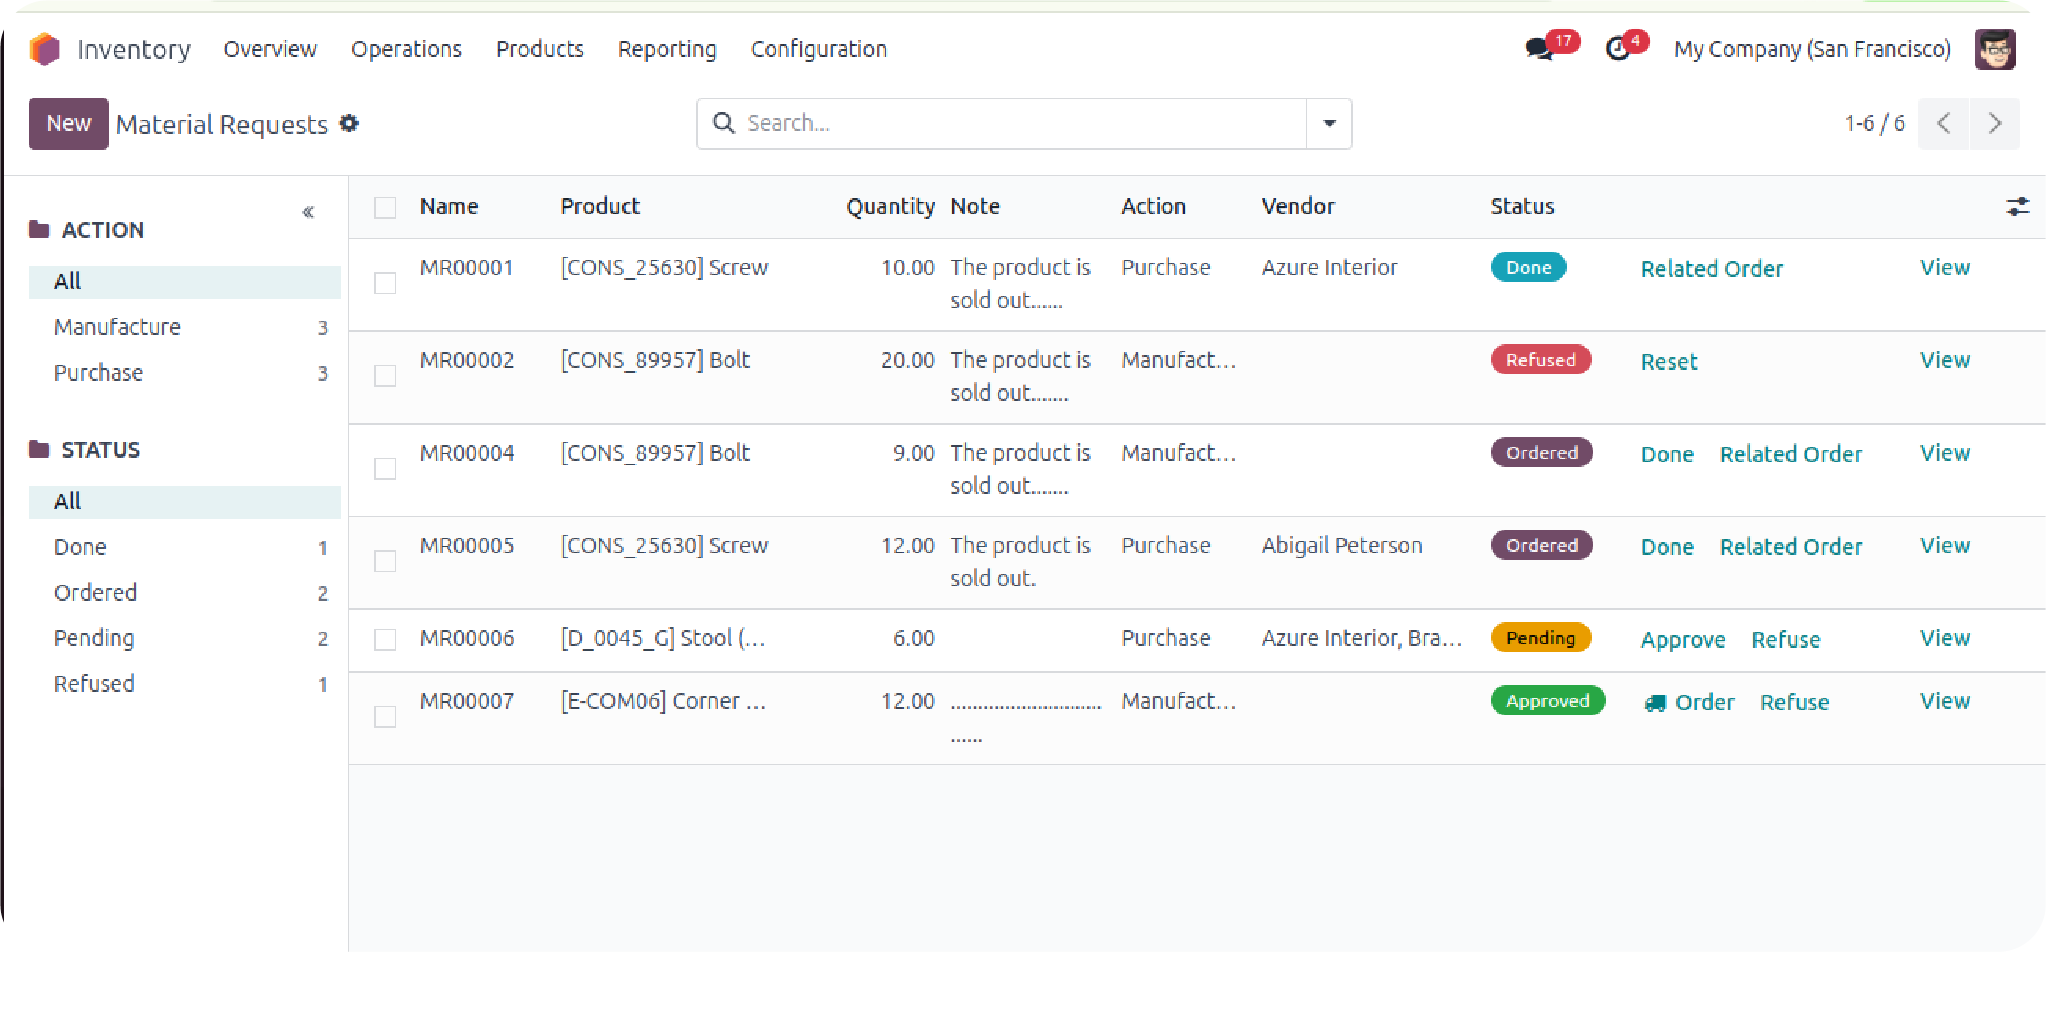Click the Inventory app logo icon
The height and width of the screenshot is (1033, 2046).
click(45, 49)
